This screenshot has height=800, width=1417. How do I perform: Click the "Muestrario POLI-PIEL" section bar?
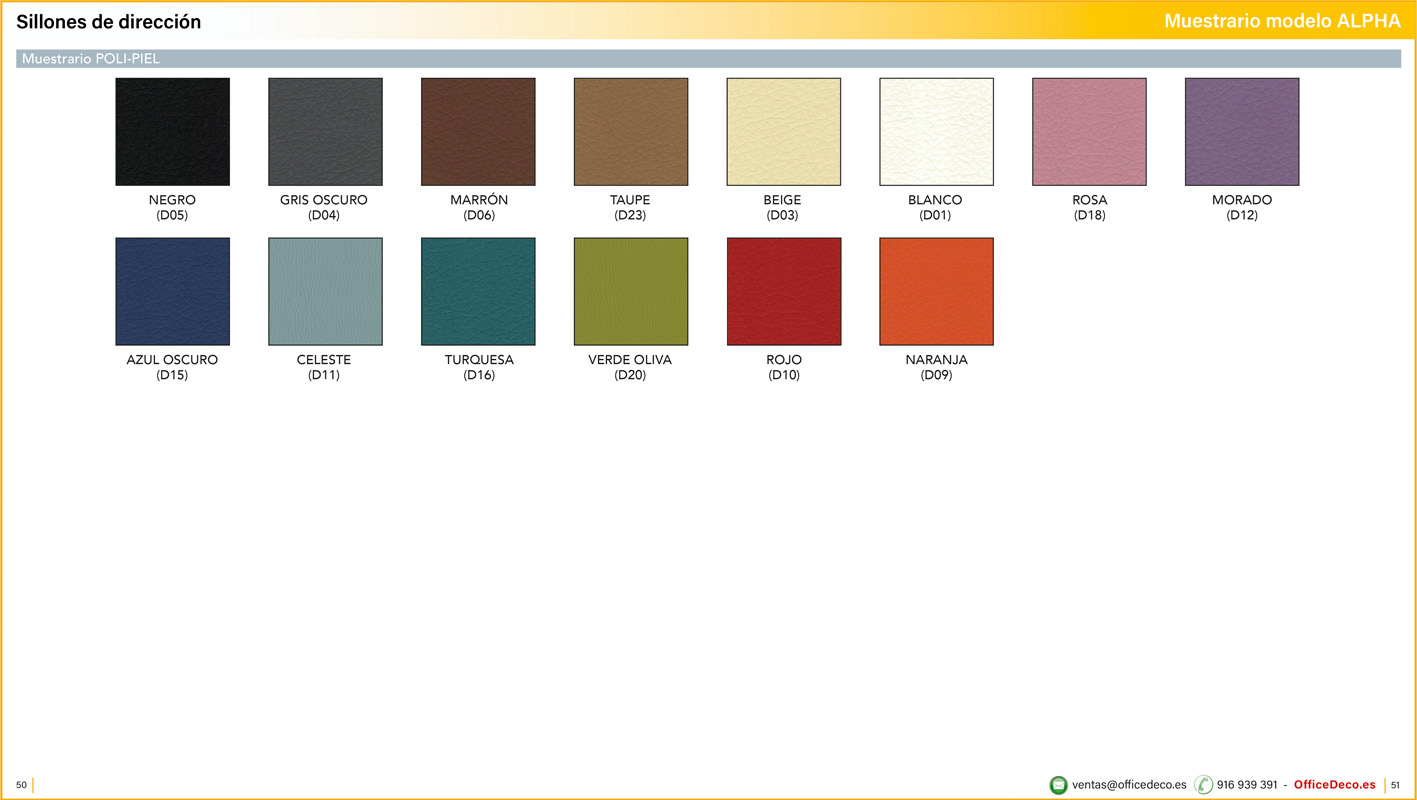pyautogui.click(x=708, y=59)
